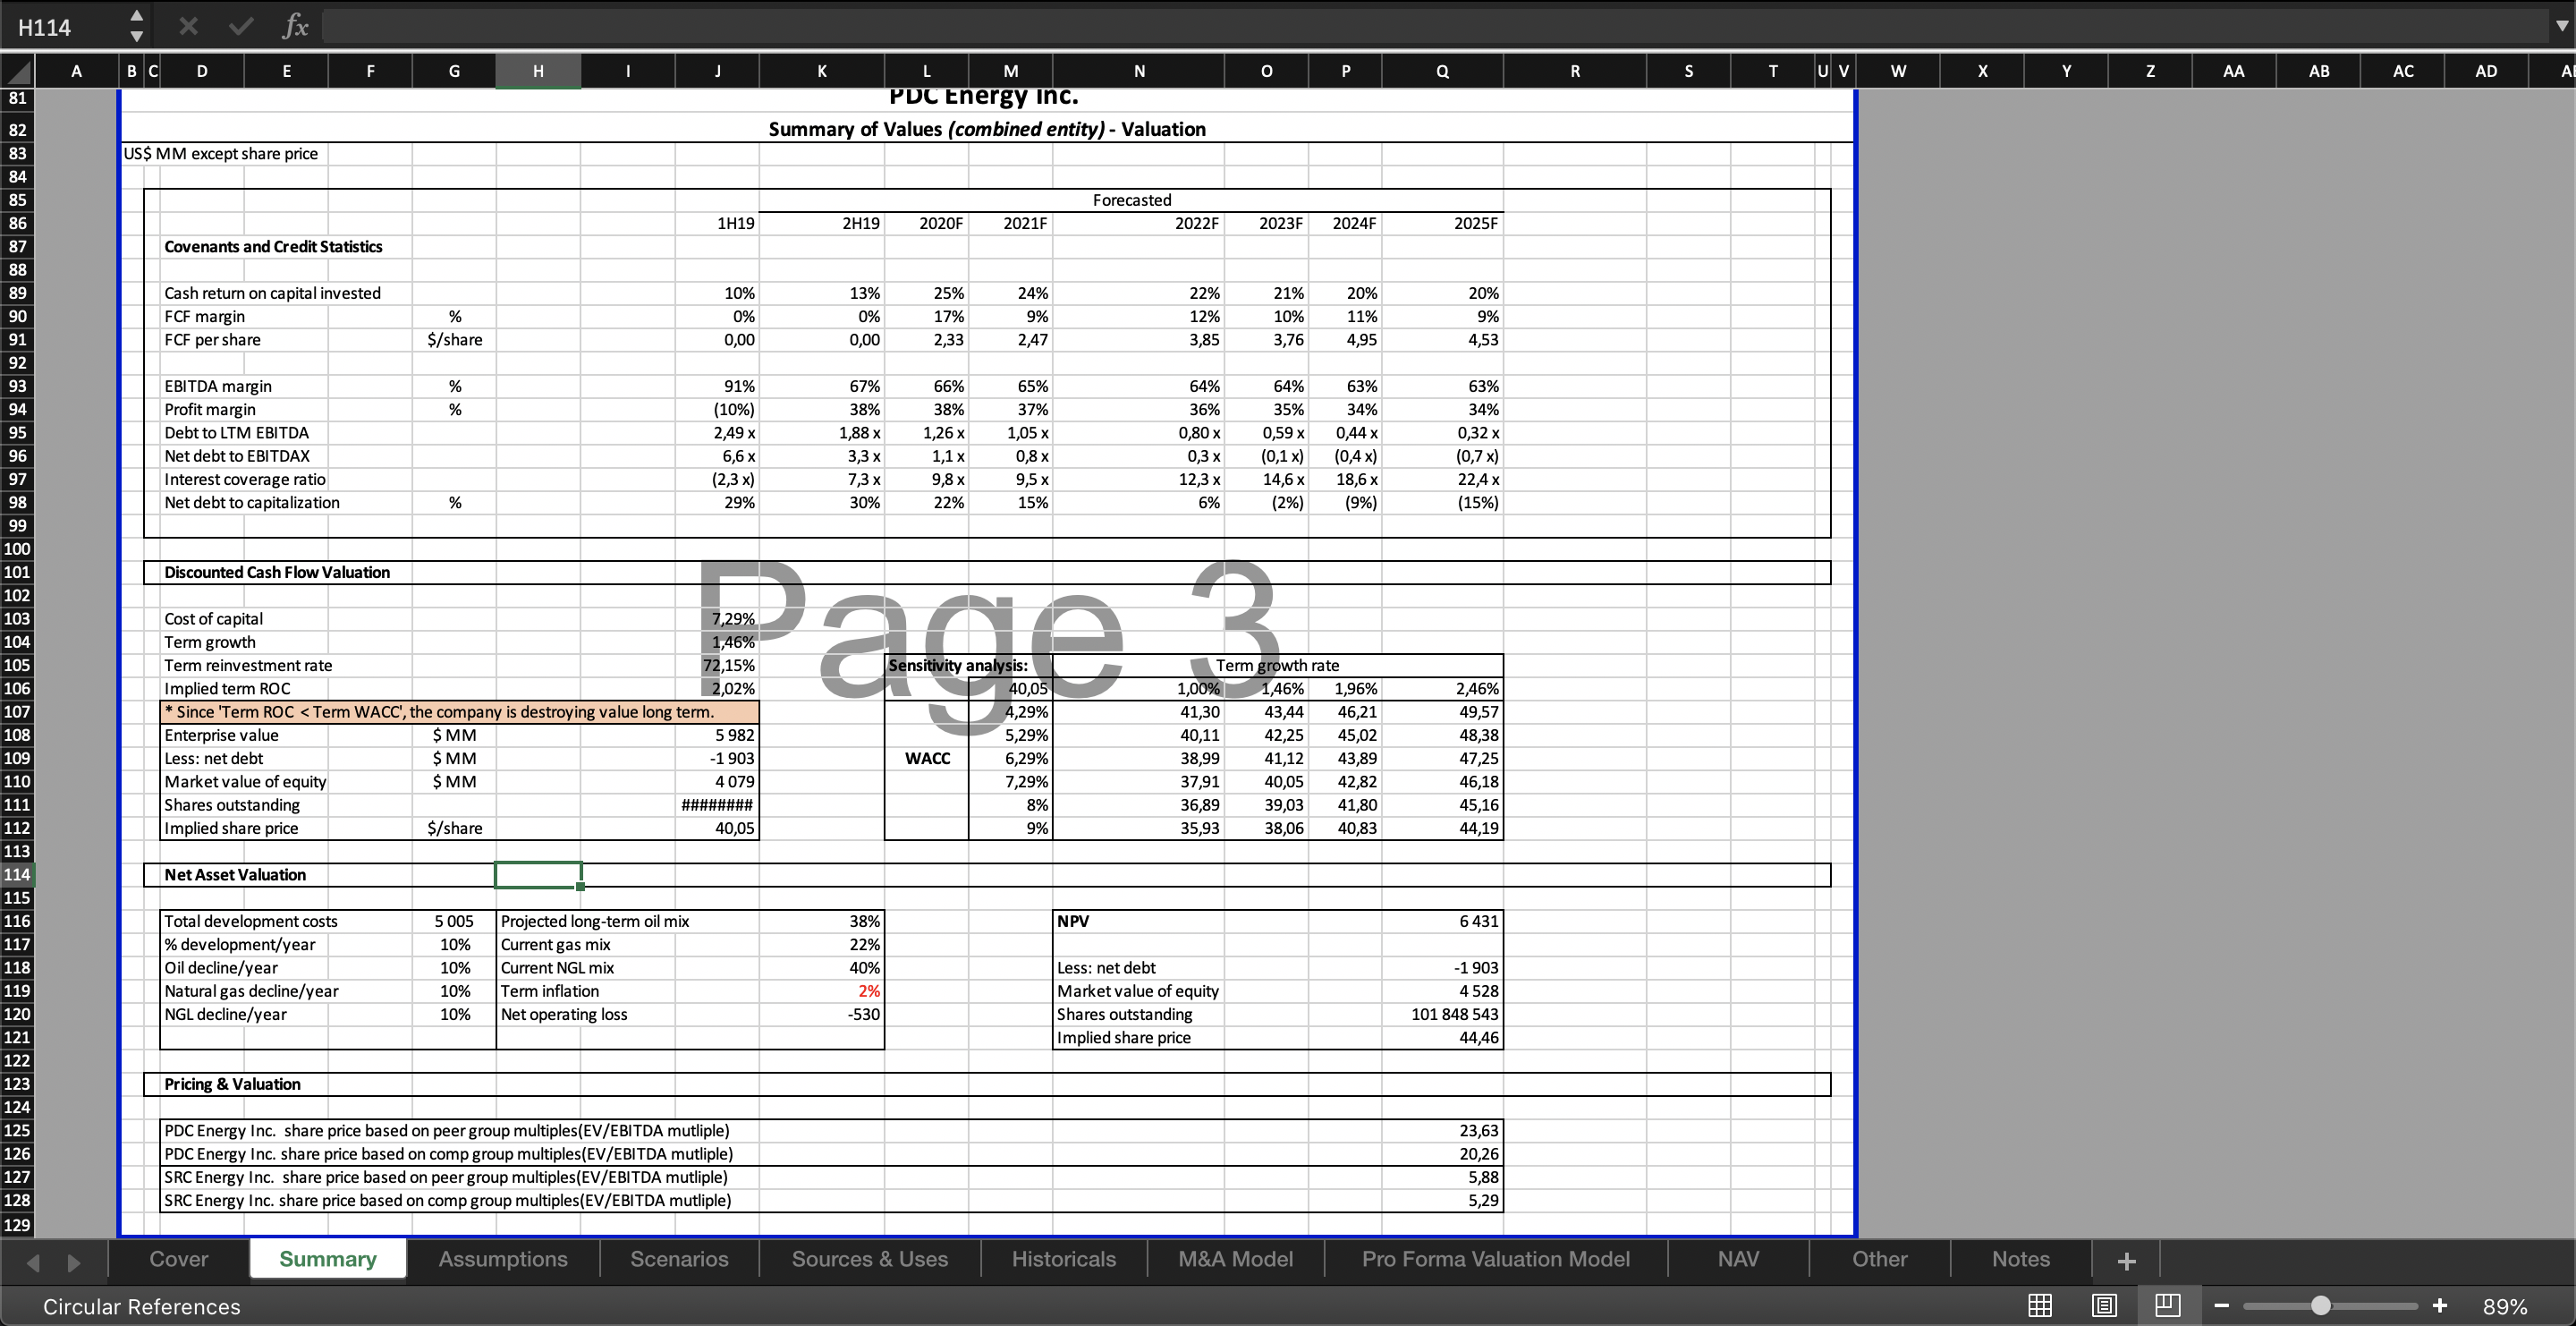Screen dimensions: 2576x1326
Task: Click the 2025F column heading cell
Action: click(x=1442, y=223)
